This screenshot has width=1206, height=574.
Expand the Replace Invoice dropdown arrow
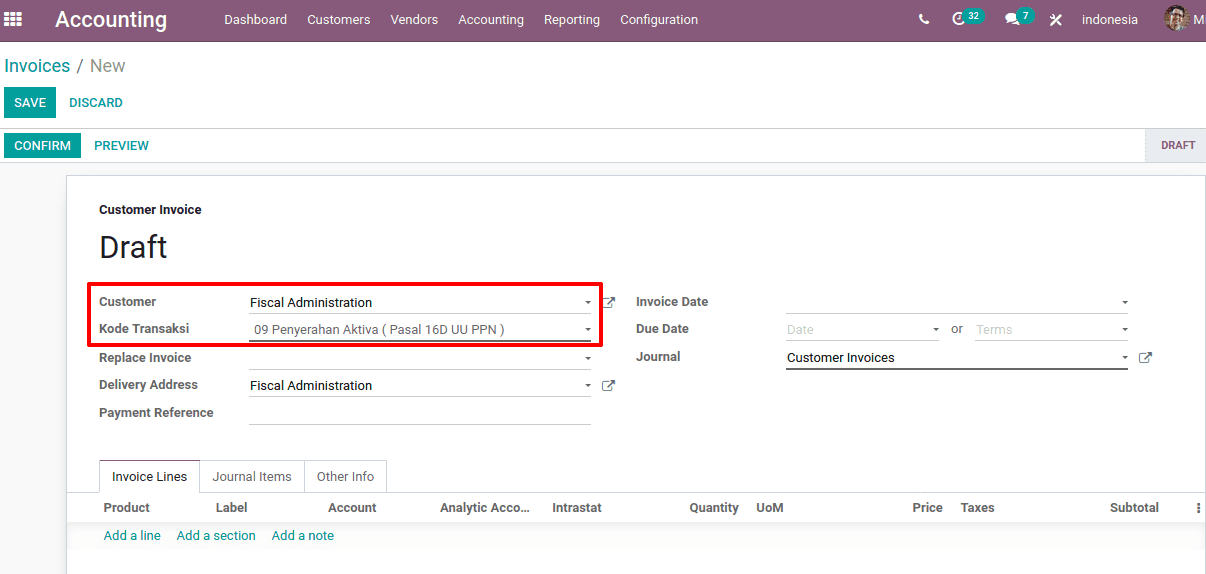pyautogui.click(x=588, y=358)
